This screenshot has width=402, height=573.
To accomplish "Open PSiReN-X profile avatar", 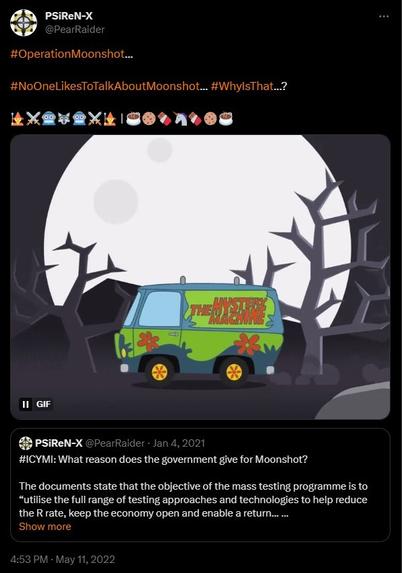I will pos(23,23).
